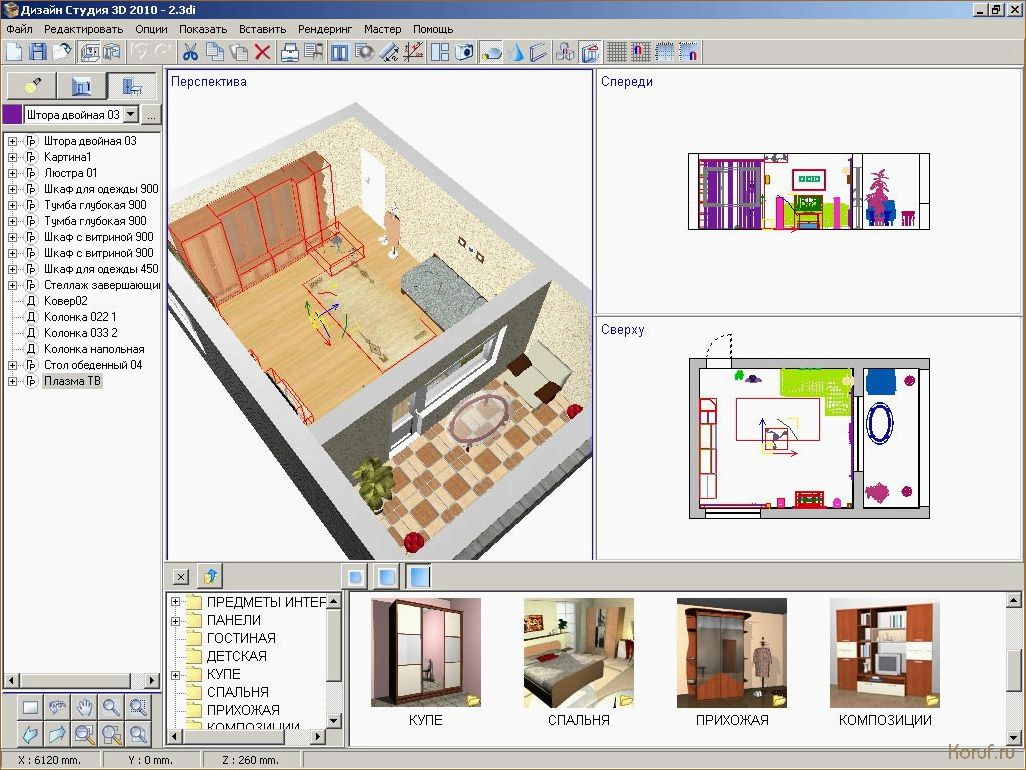Copy selected object toolbar icon
1026x770 pixels.
[215, 52]
